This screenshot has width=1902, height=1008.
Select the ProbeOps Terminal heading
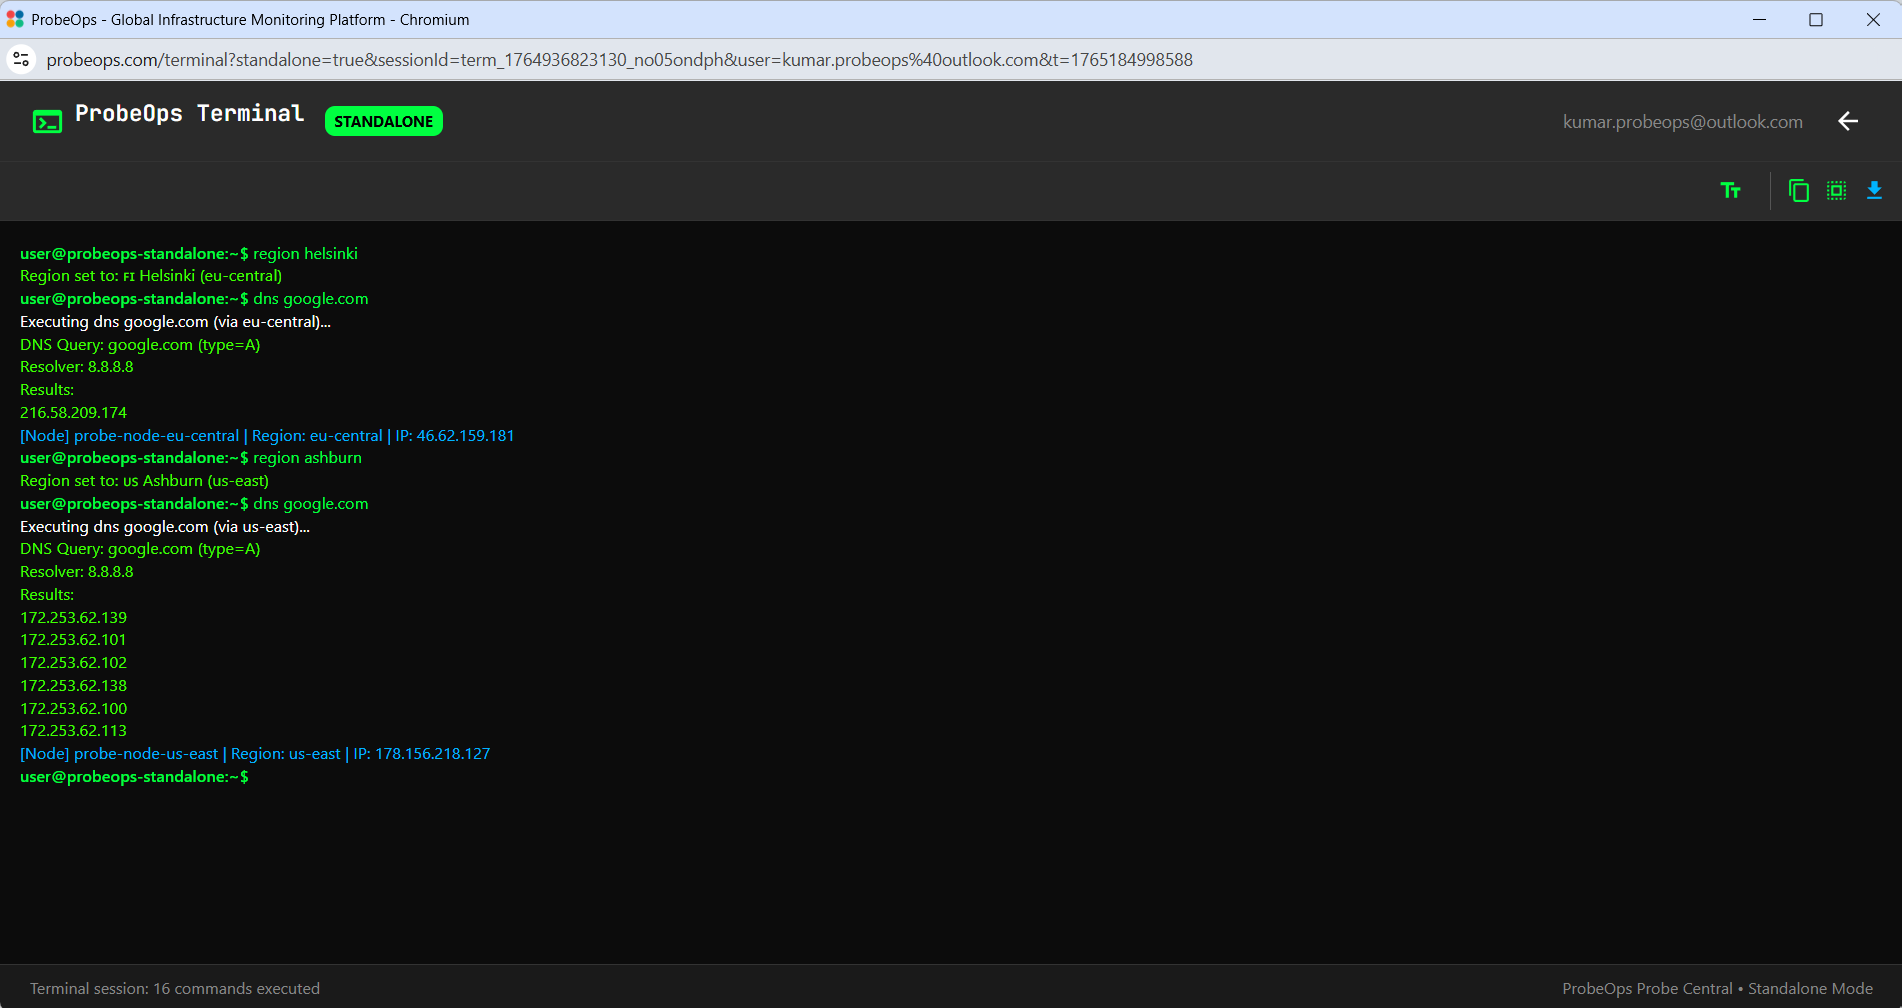[189, 113]
